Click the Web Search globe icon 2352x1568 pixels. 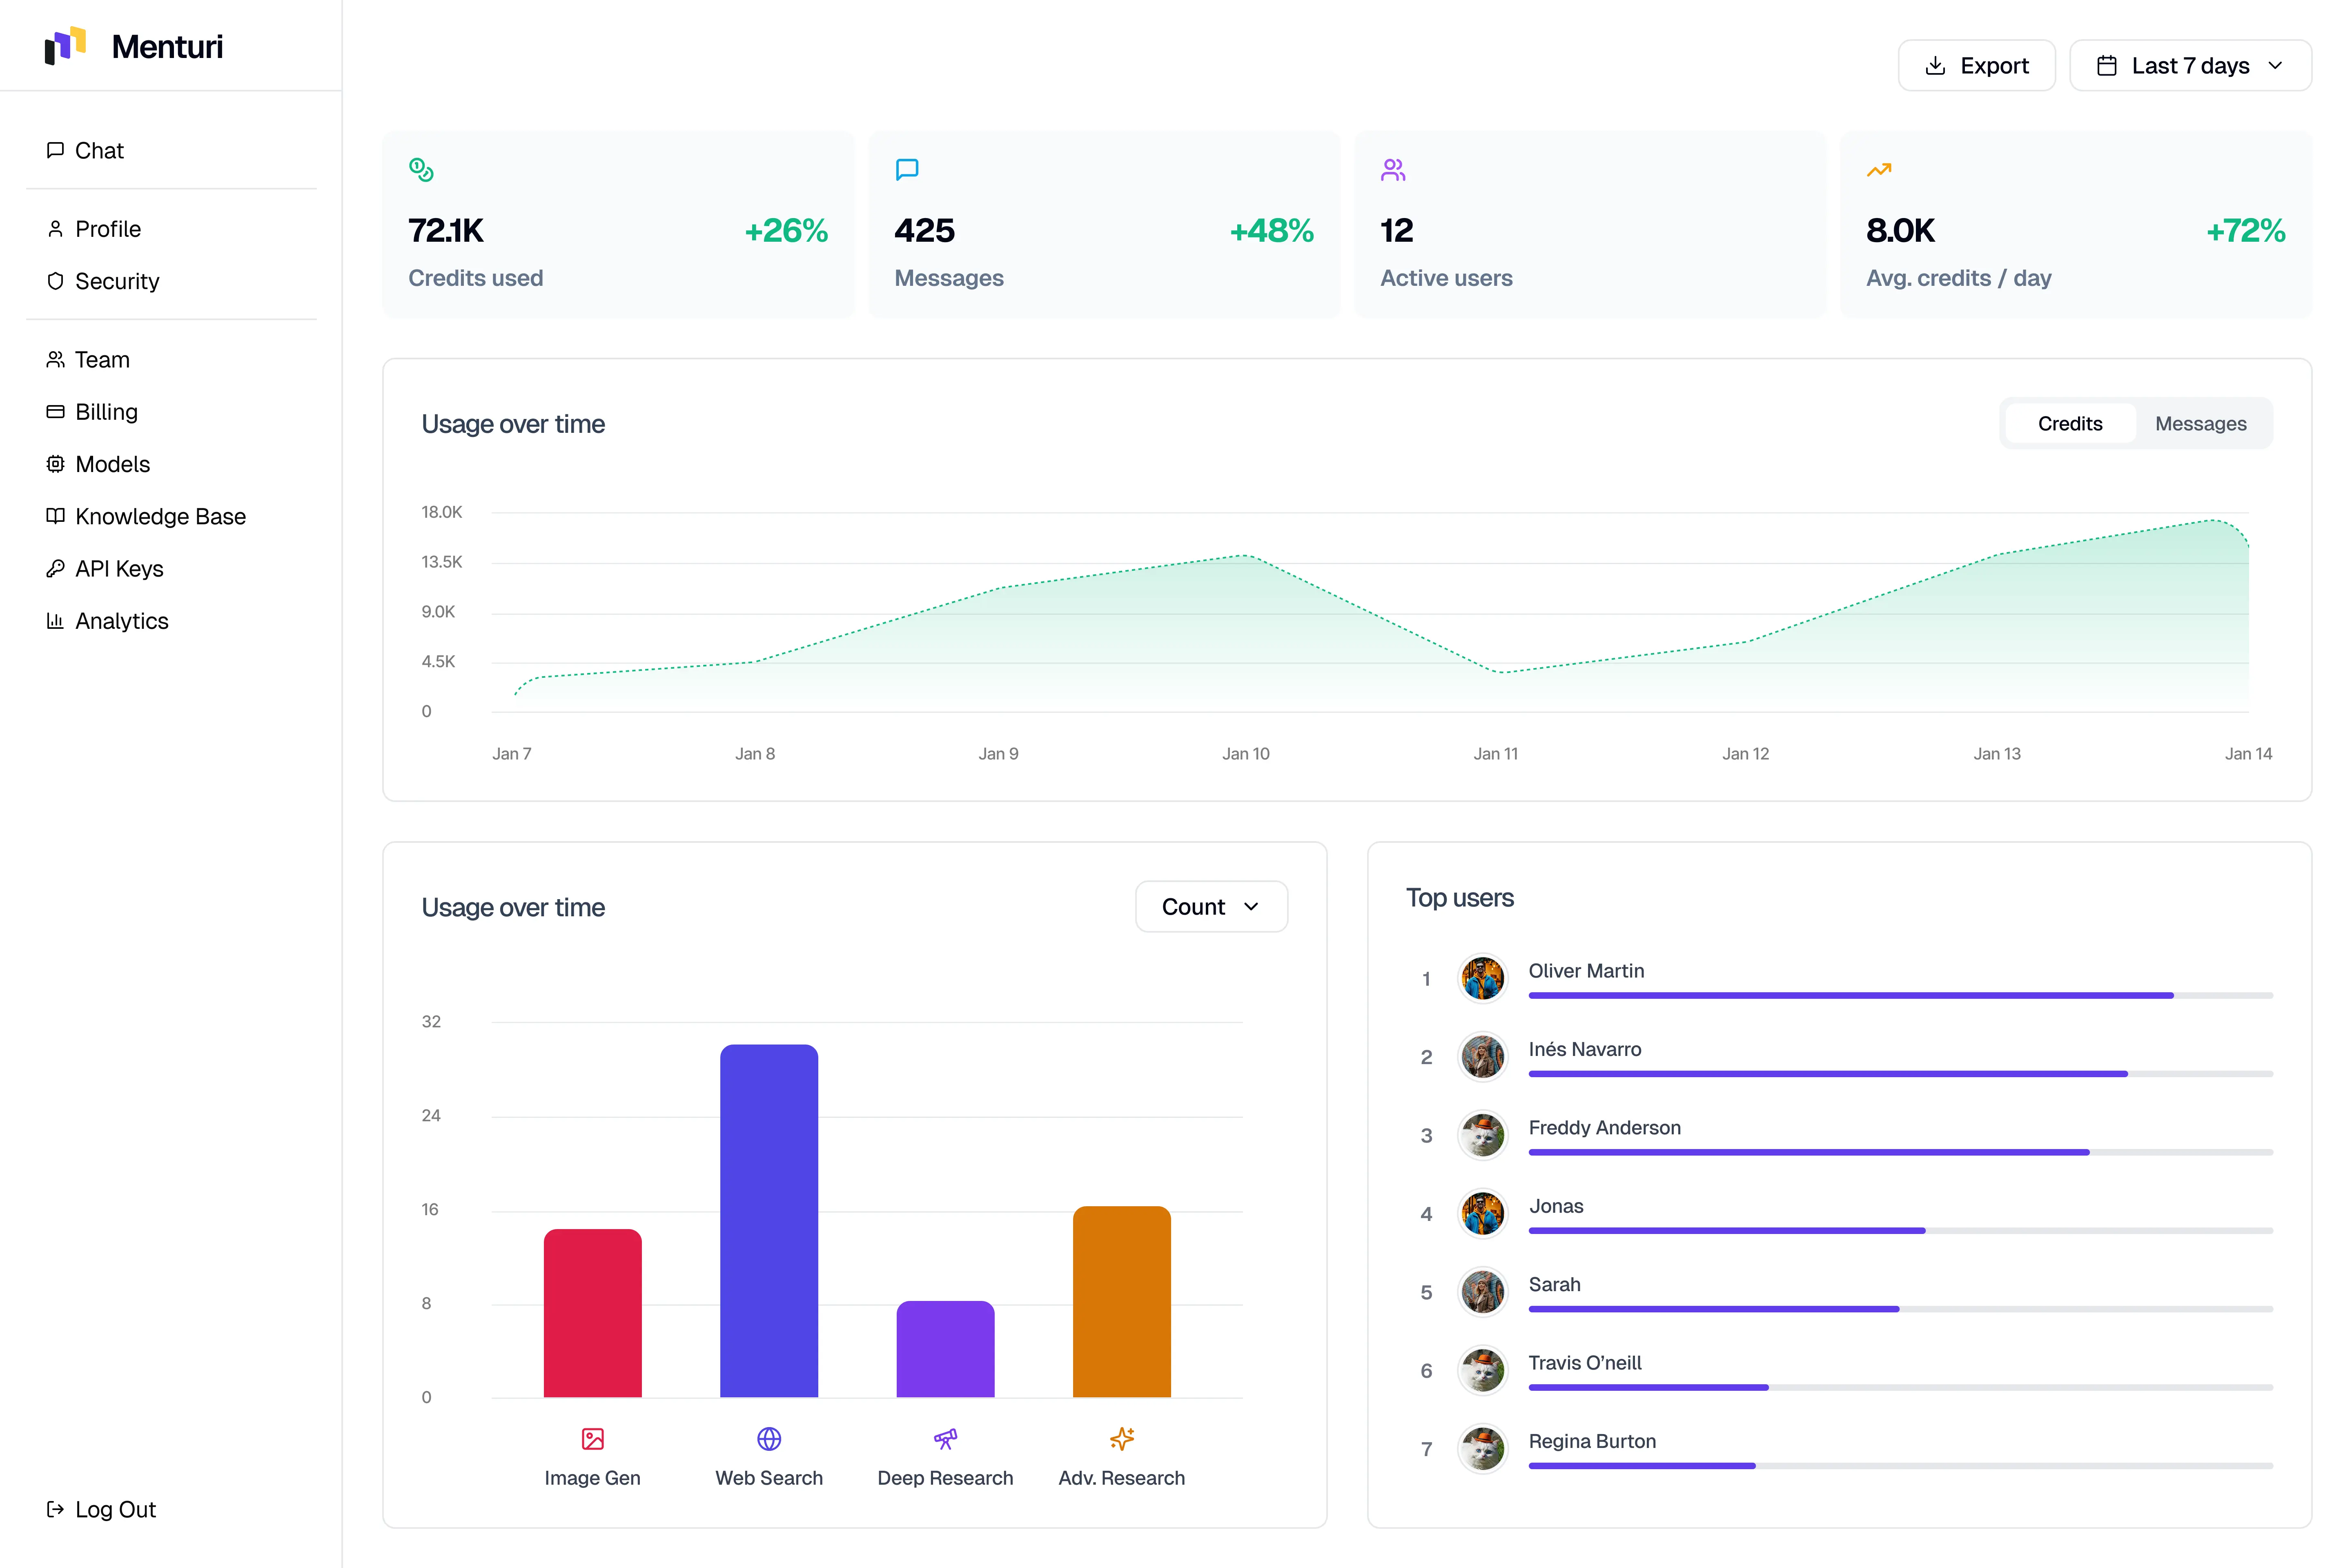pyautogui.click(x=769, y=1439)
